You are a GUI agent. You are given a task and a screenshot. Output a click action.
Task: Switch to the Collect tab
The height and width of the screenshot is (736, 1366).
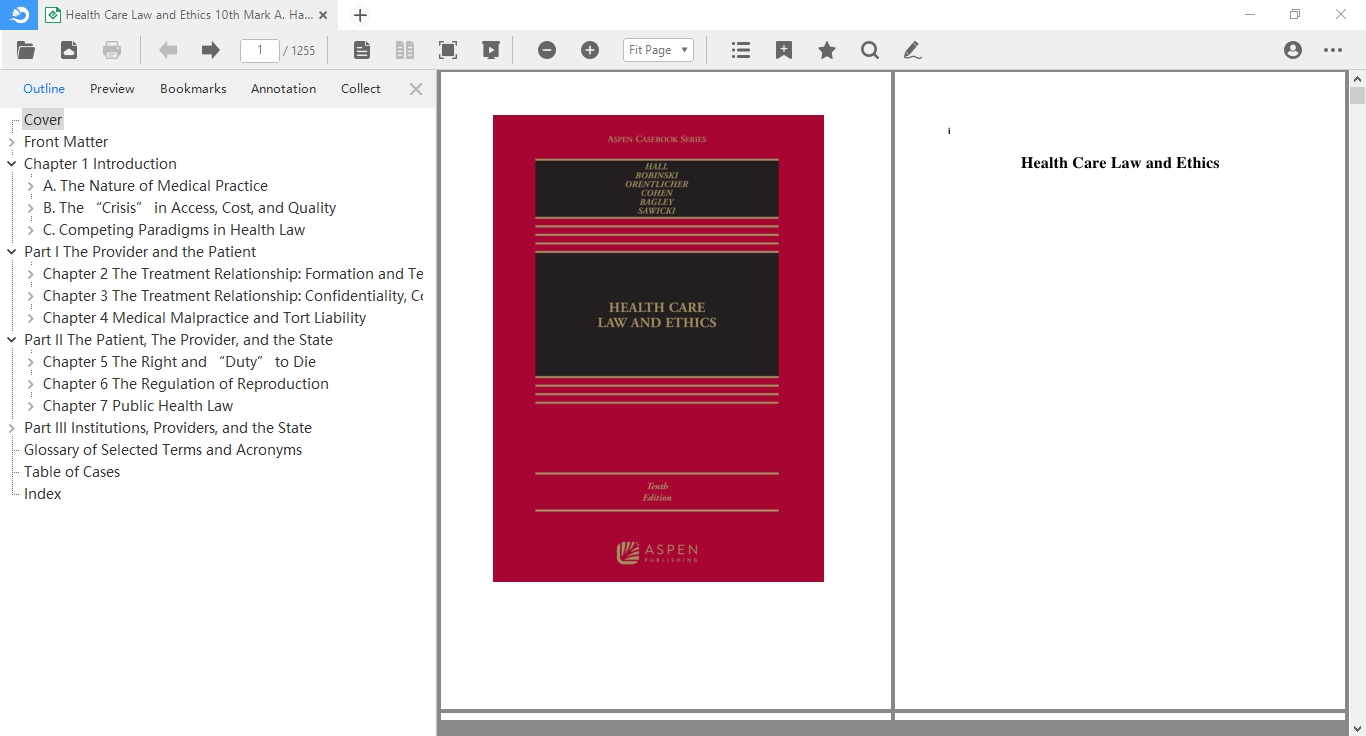coord(361,89)
